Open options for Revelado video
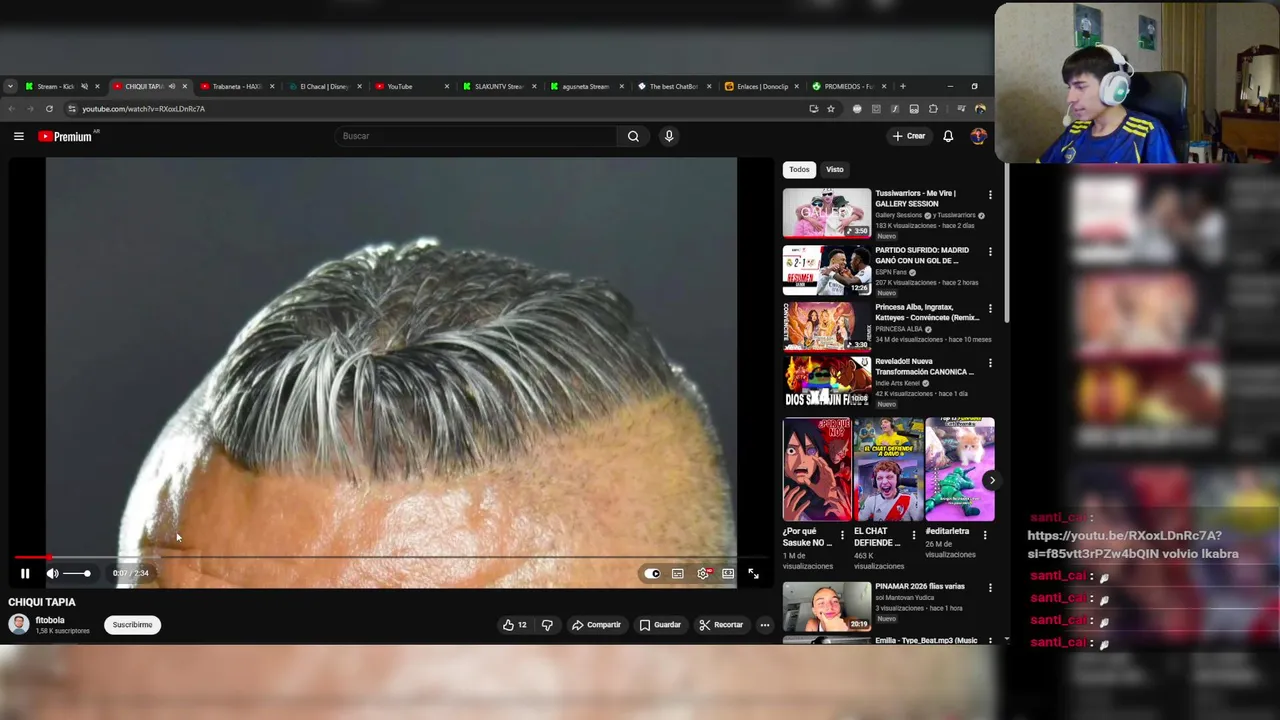 [990, 363]
